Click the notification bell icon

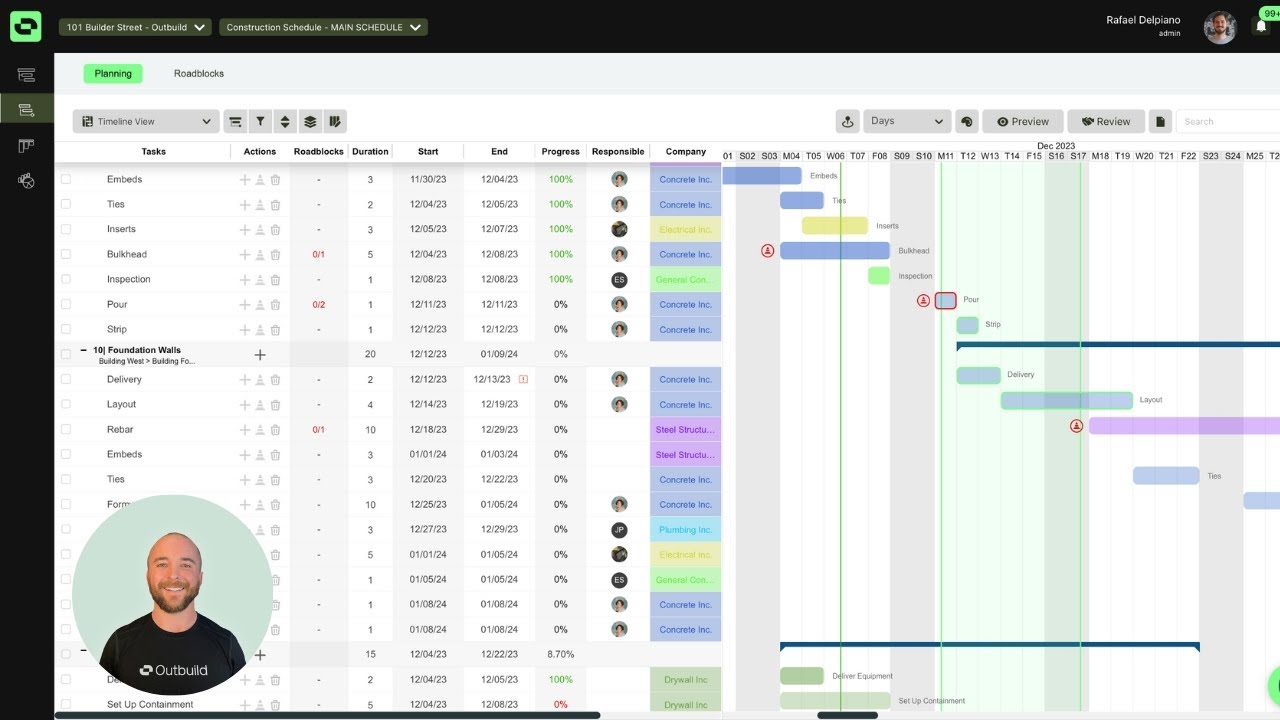1261,27
